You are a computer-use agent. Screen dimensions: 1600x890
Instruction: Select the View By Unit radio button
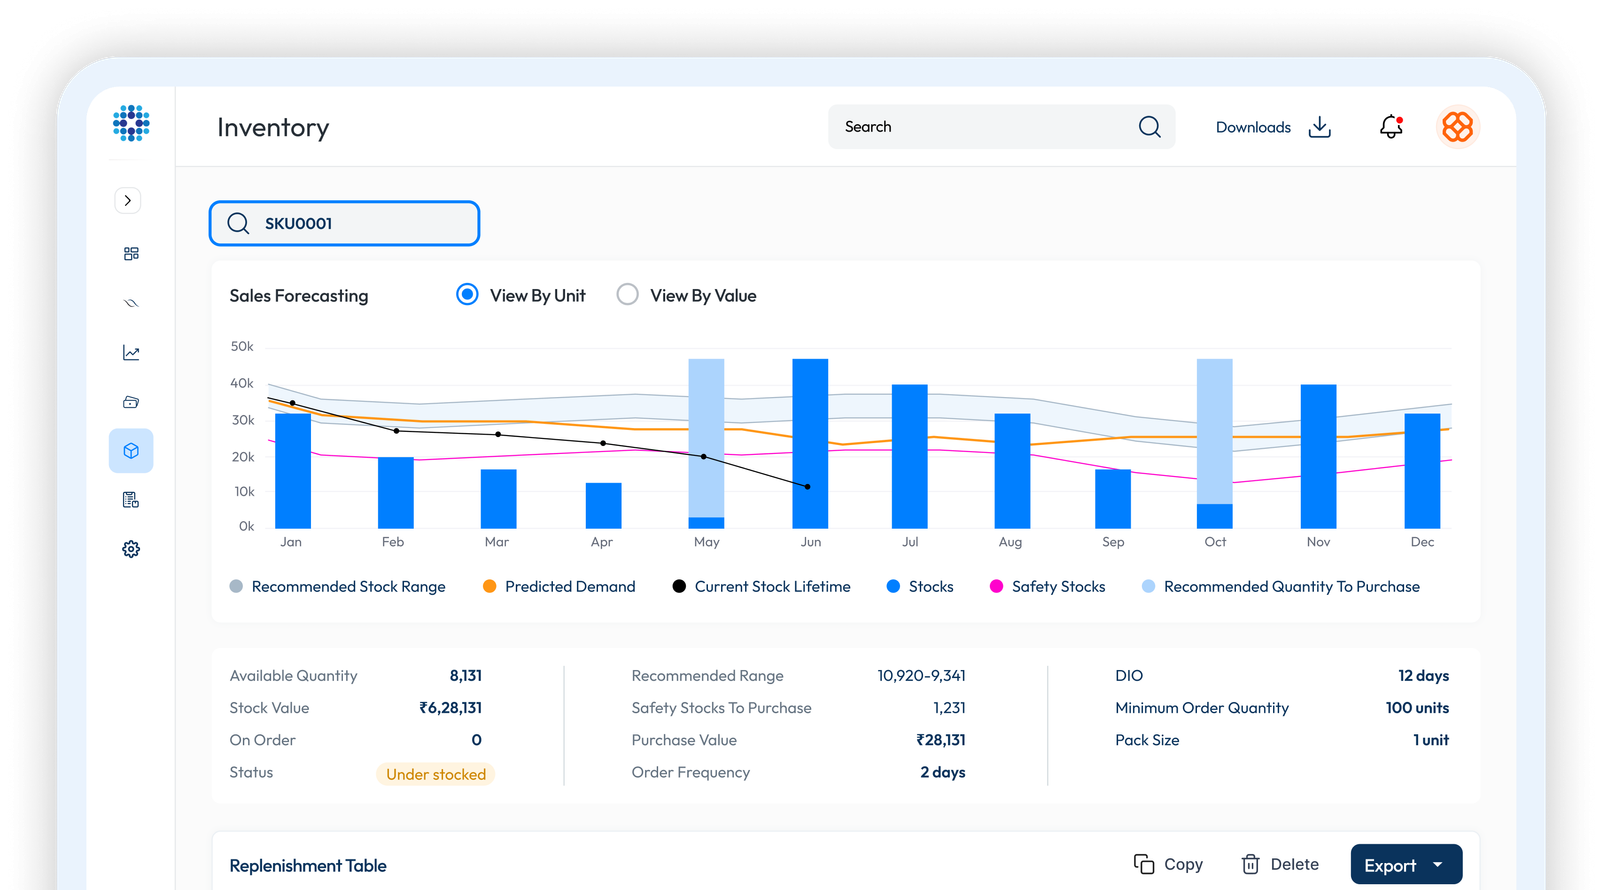point(467,295)
